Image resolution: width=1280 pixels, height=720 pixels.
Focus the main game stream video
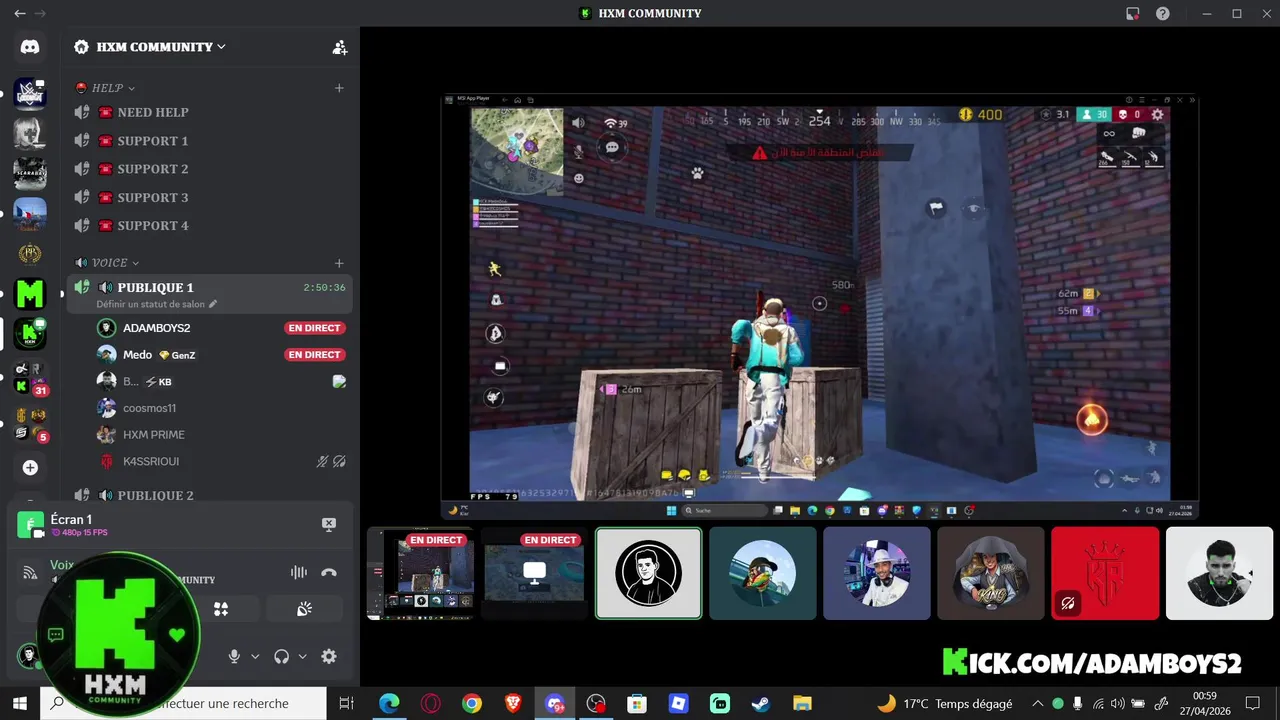coord(820,307)
